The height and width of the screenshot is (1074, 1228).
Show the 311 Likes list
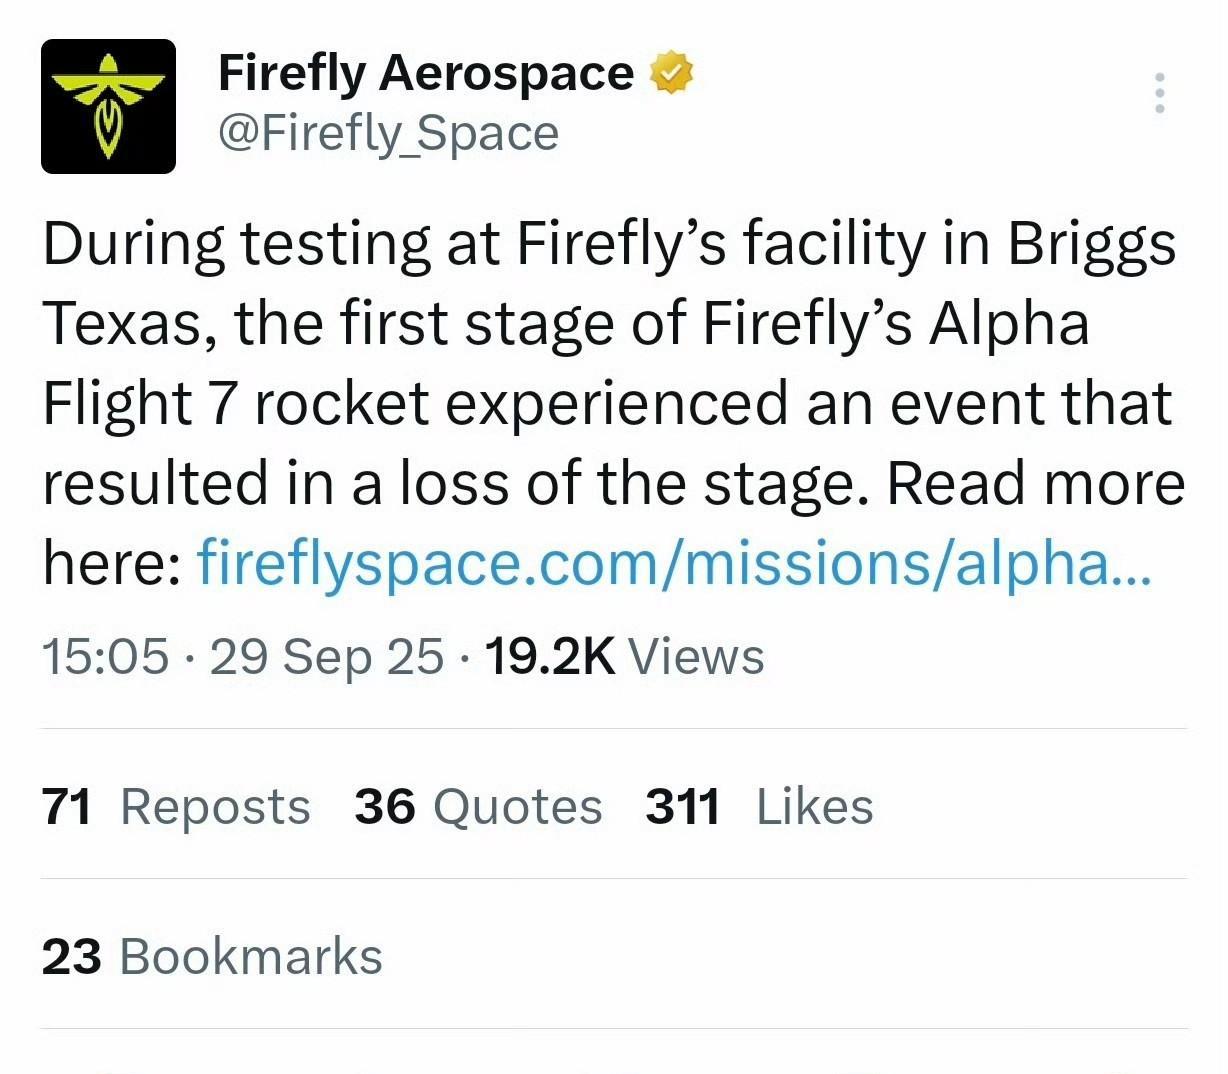coord(759,806)
